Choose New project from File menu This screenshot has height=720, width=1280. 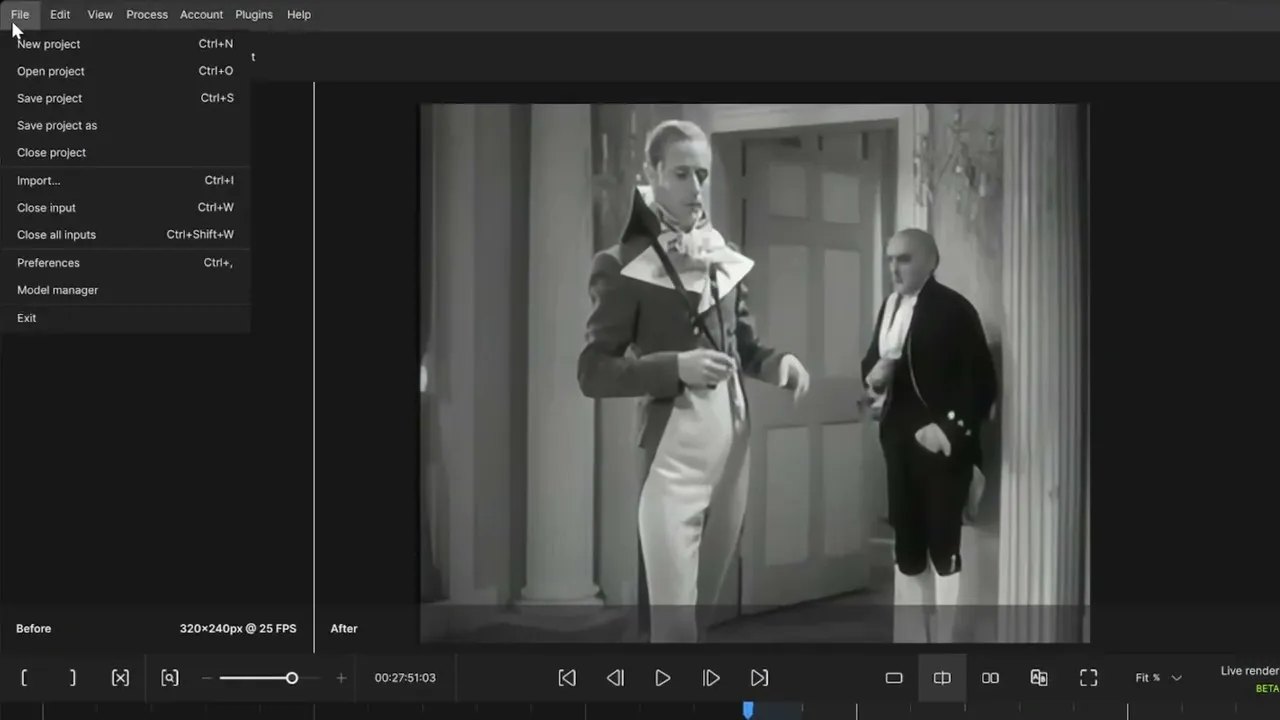[x=125, y=44]
